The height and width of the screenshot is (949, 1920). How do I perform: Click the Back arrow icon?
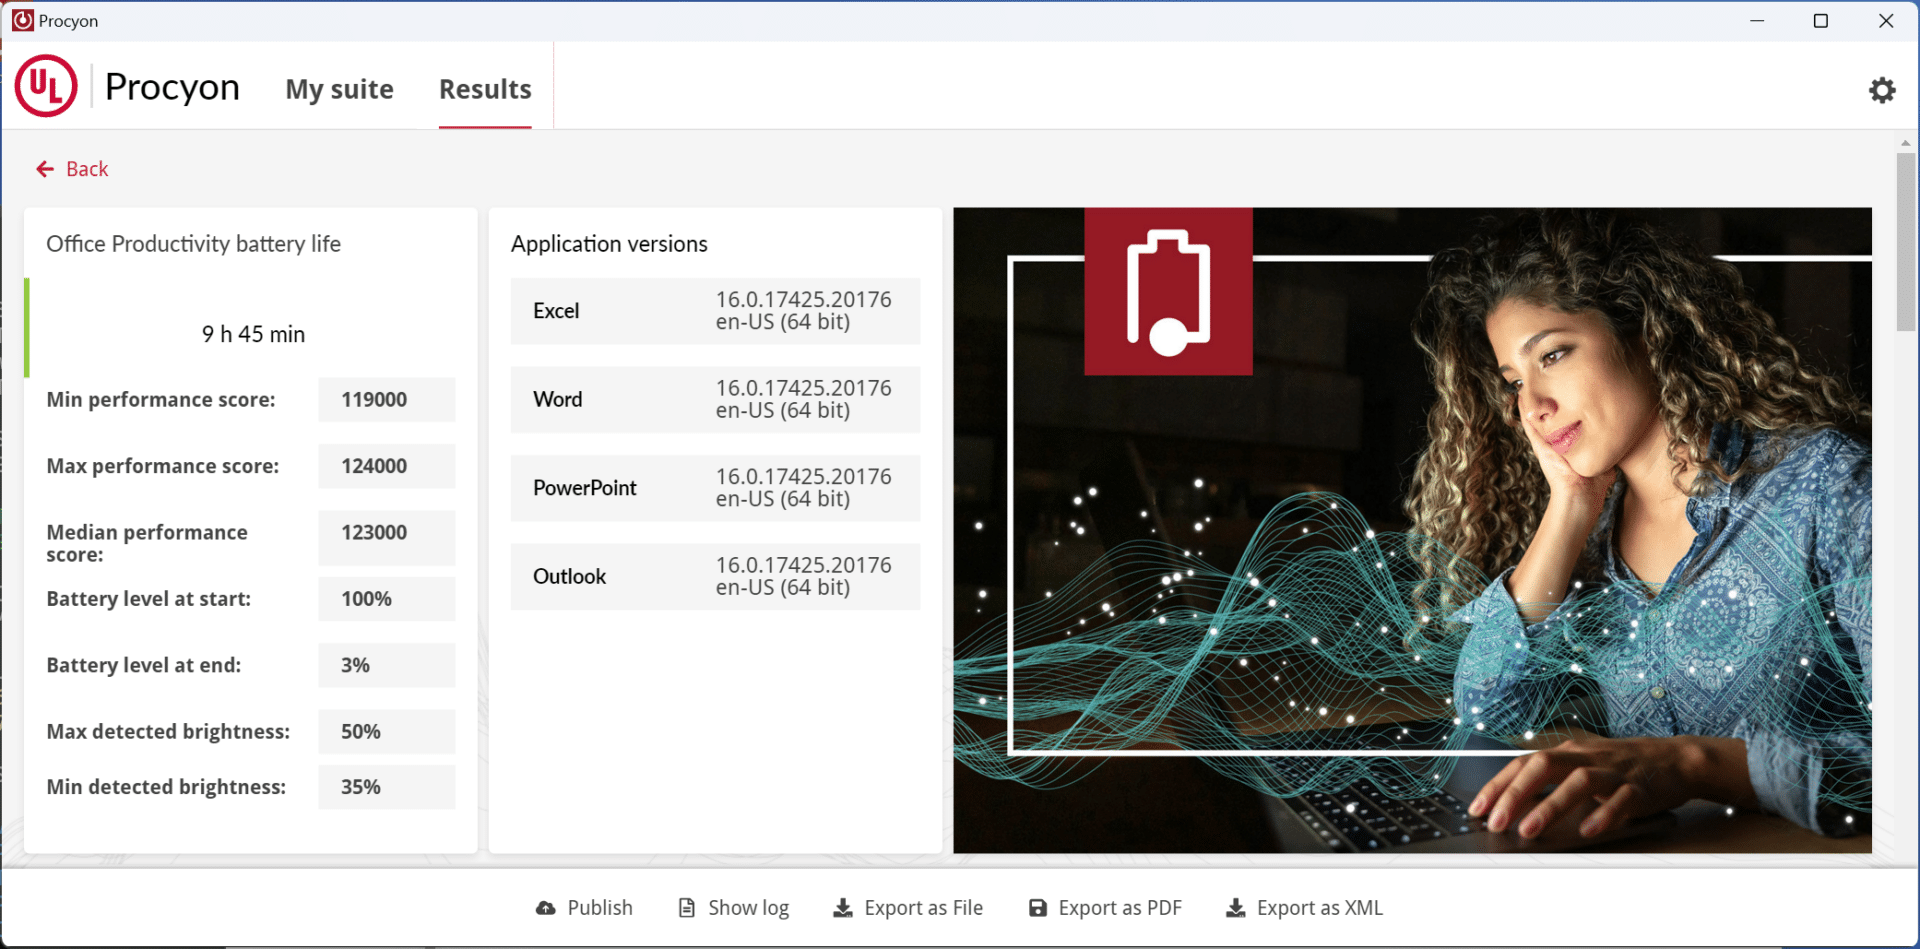[x=45, y=169]
